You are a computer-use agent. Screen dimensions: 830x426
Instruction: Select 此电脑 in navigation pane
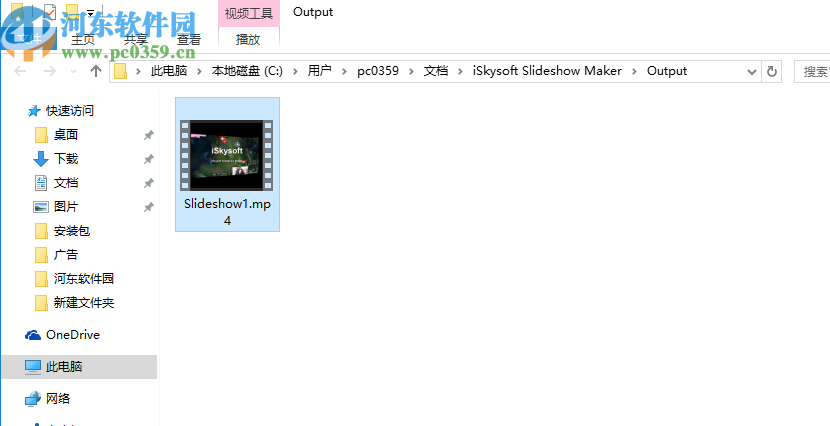[79, 367]
